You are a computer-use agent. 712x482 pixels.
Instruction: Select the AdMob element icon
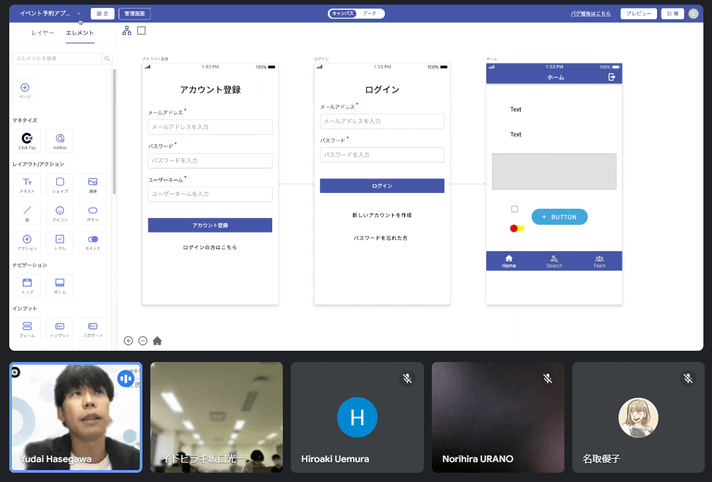click(59, 140)
